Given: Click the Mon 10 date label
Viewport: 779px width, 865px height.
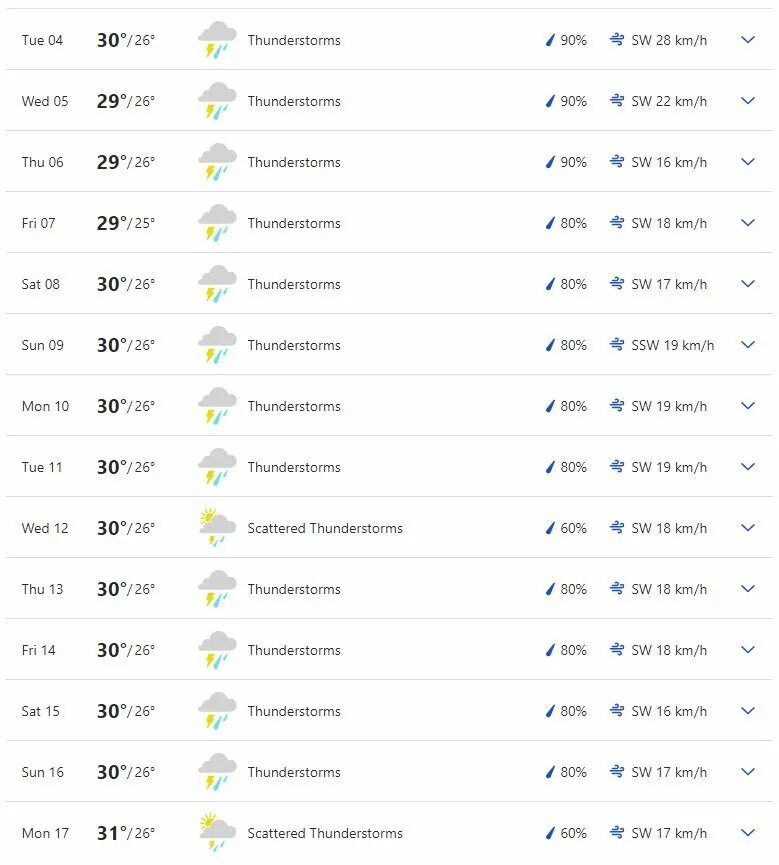Looking at the screenshot, I should pyautogui.click(x=45, y=406).
